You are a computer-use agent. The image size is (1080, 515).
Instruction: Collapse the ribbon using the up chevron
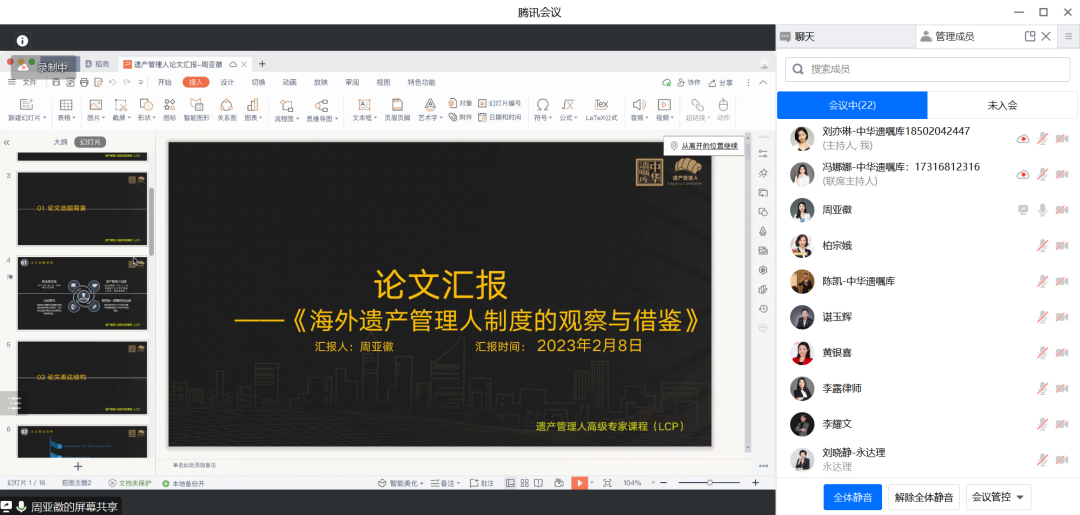point(763,83)
